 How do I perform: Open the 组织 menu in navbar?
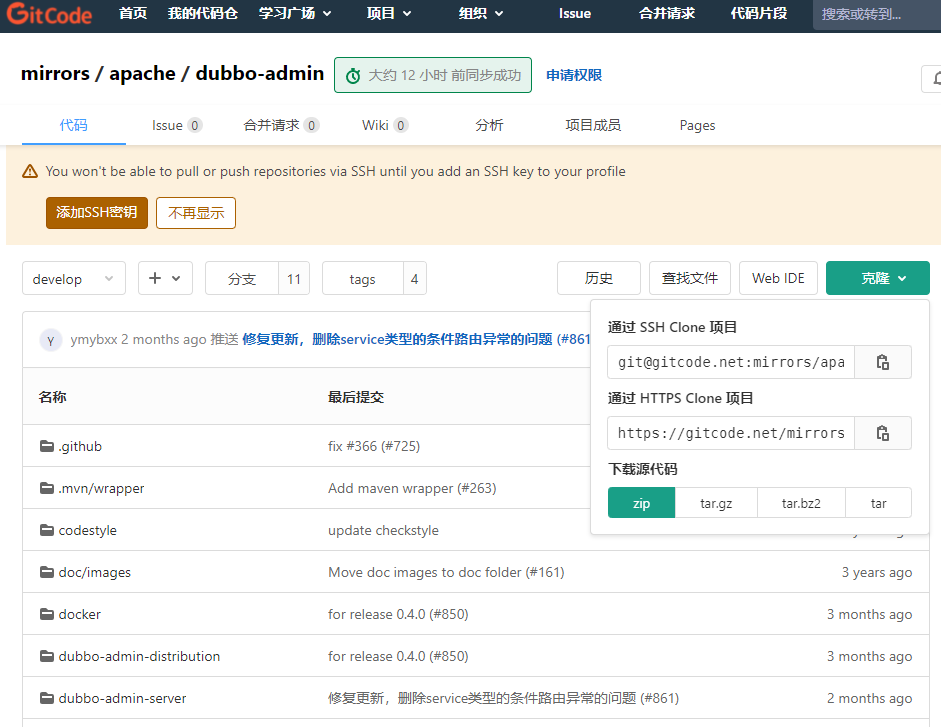481,13
